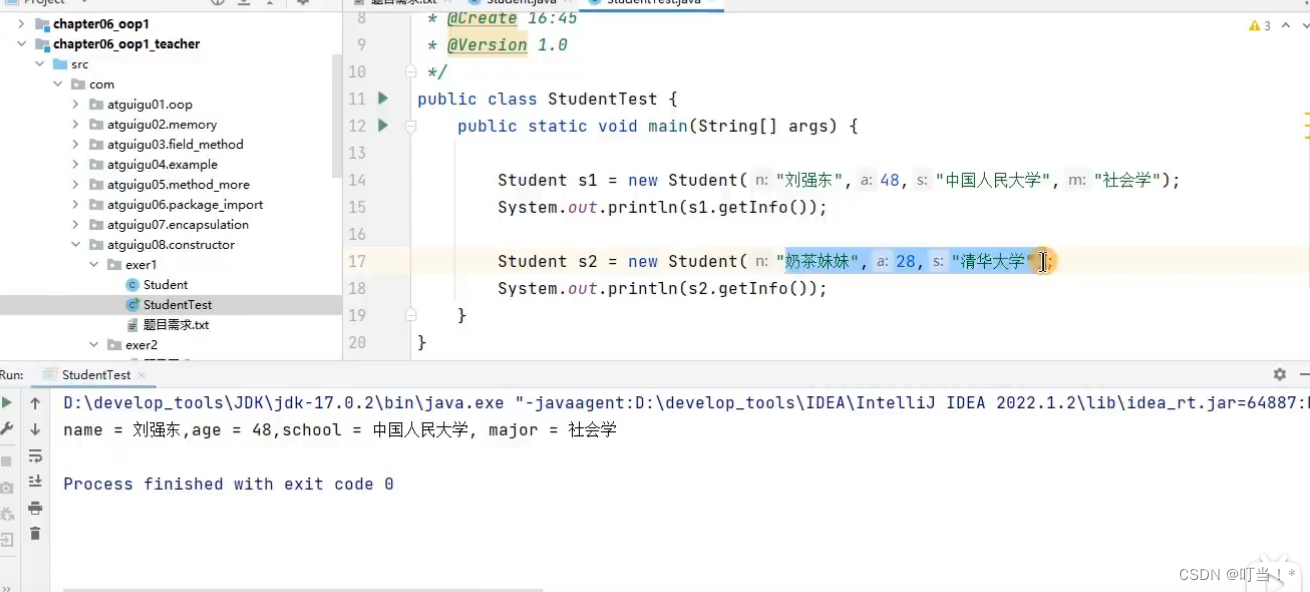Image resolution: width=1310 pixels, height=592 pixels.
Task: Select the exer2 folder name
Action: [x=142, y=345]
